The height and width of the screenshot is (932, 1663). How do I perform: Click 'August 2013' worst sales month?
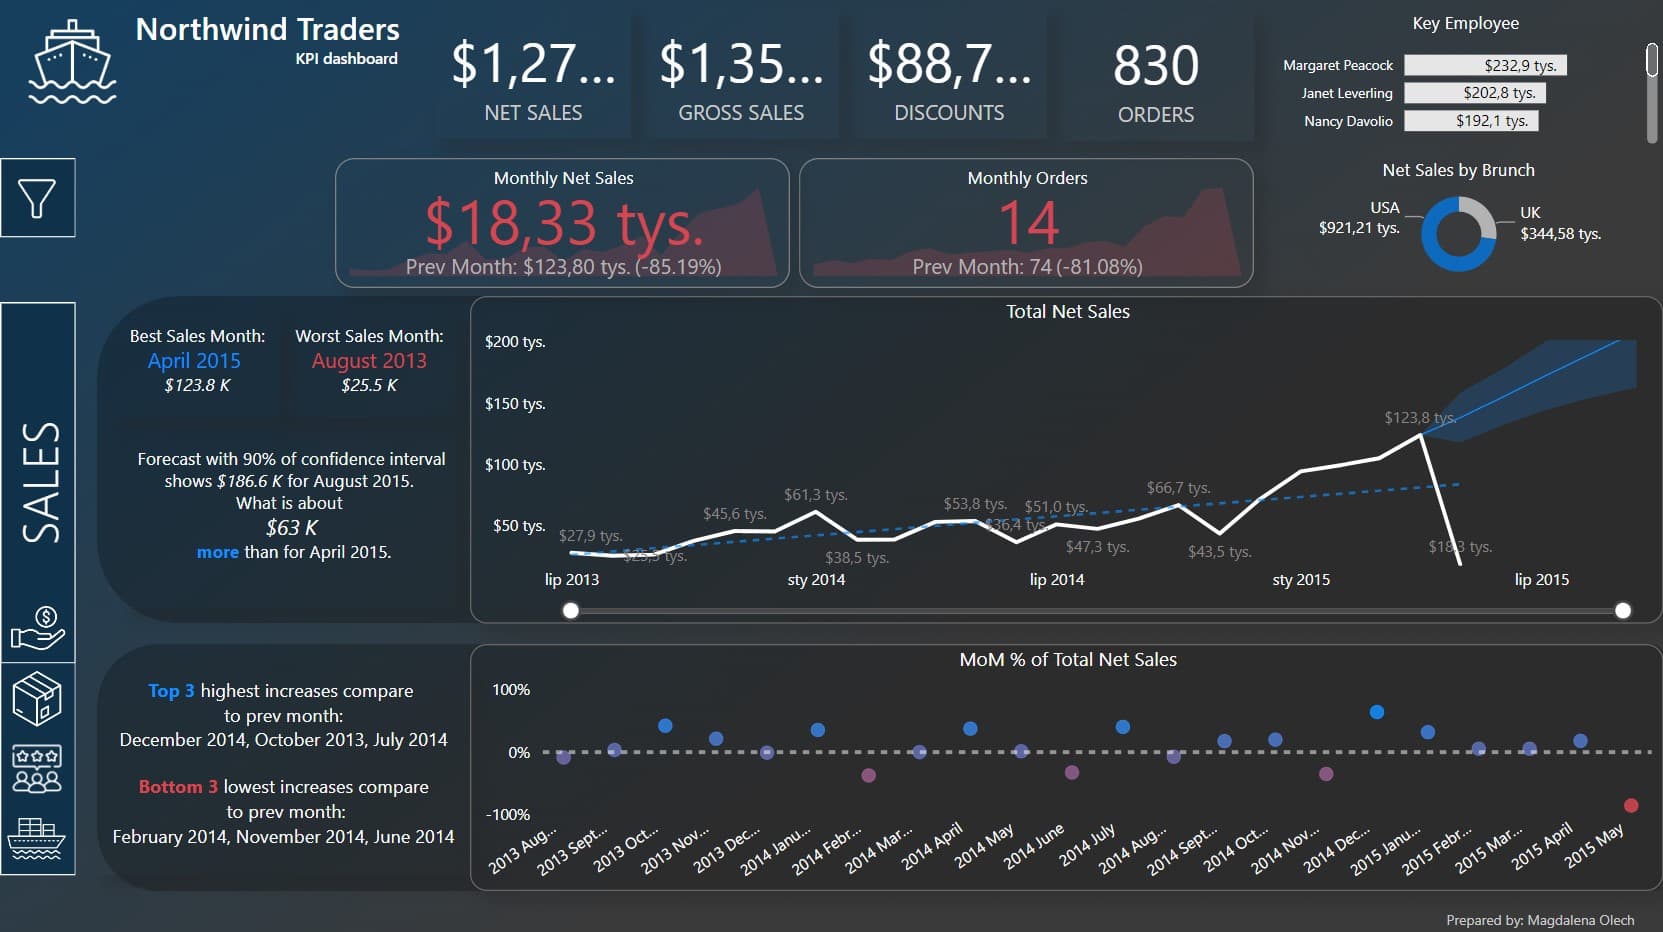pyautogui.click(x=369, y=361)
